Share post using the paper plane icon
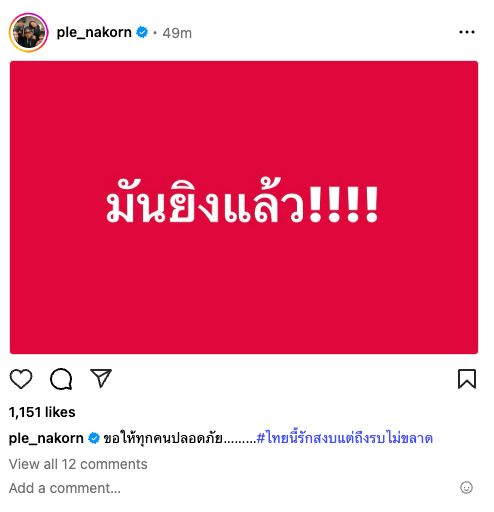 click(101, 378)
